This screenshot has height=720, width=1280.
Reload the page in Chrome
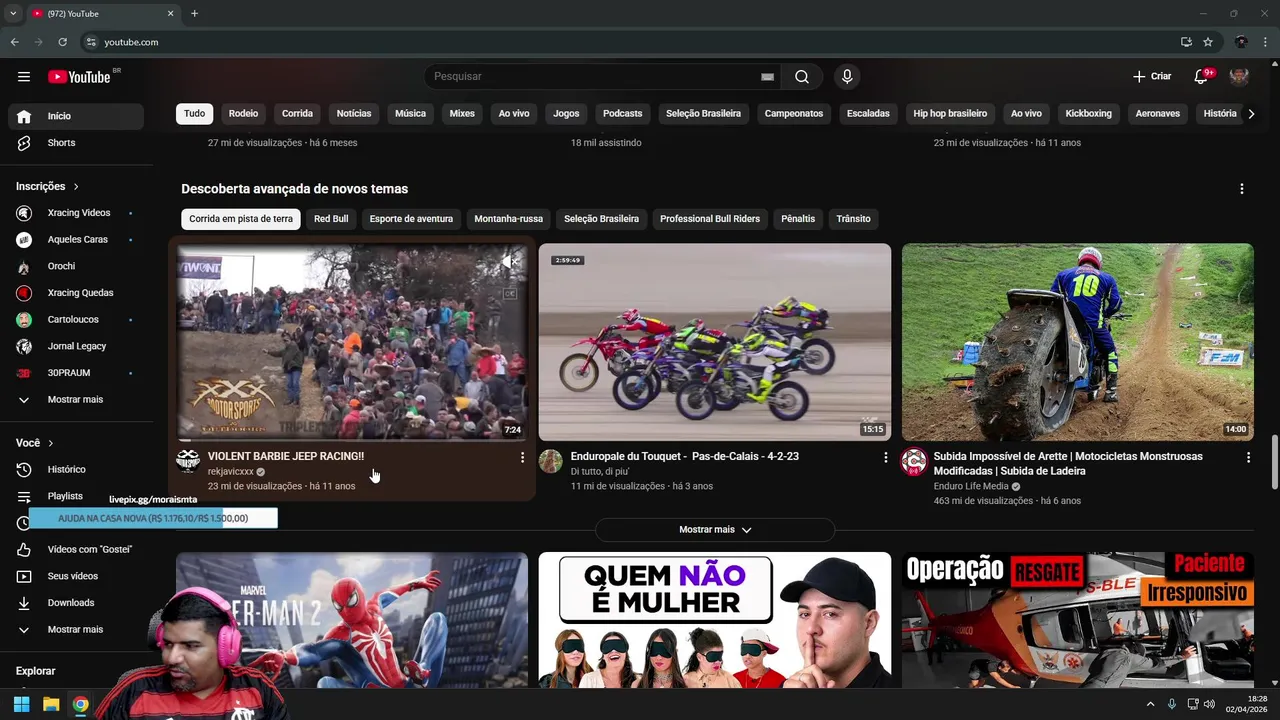pos(62,42)
